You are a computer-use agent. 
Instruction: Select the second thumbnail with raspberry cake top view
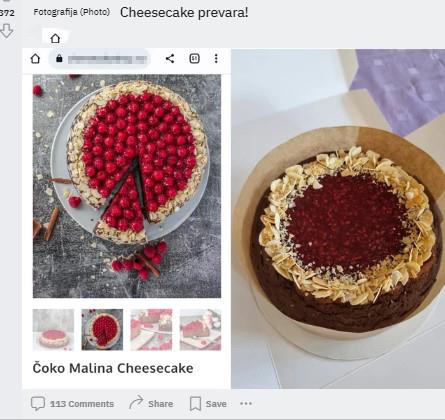[x=102, y=330]
